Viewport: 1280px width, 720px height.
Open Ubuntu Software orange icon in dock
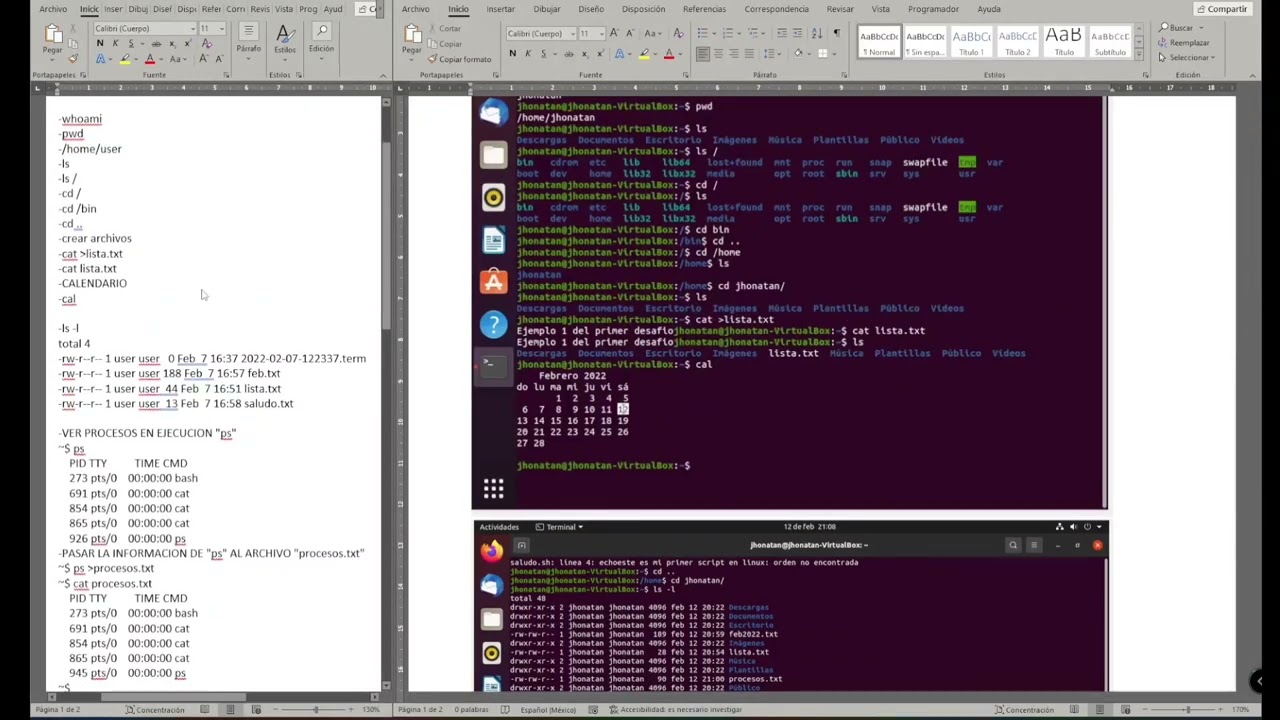coord(493,282)
